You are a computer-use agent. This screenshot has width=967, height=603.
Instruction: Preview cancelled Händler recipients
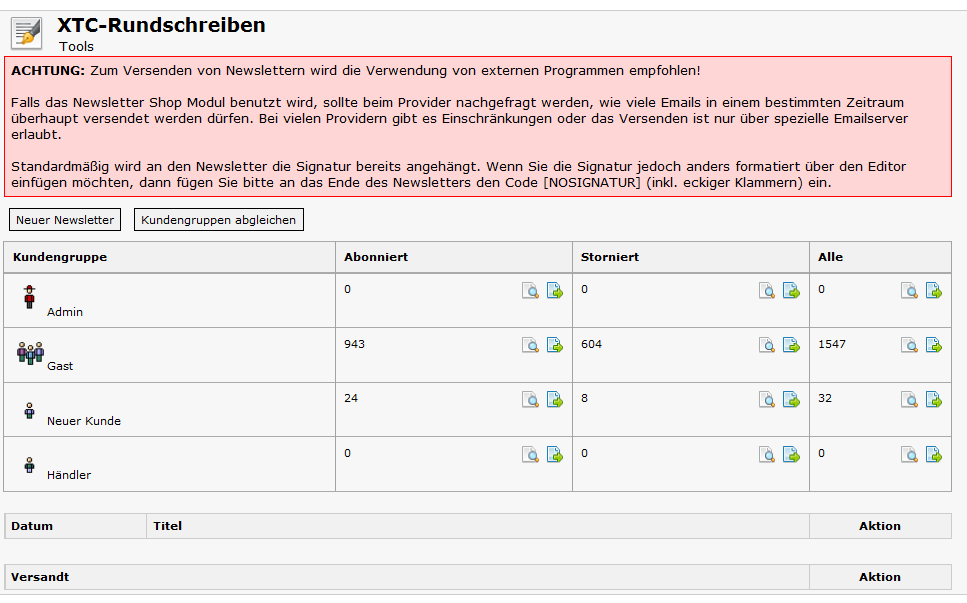(767, 454)
